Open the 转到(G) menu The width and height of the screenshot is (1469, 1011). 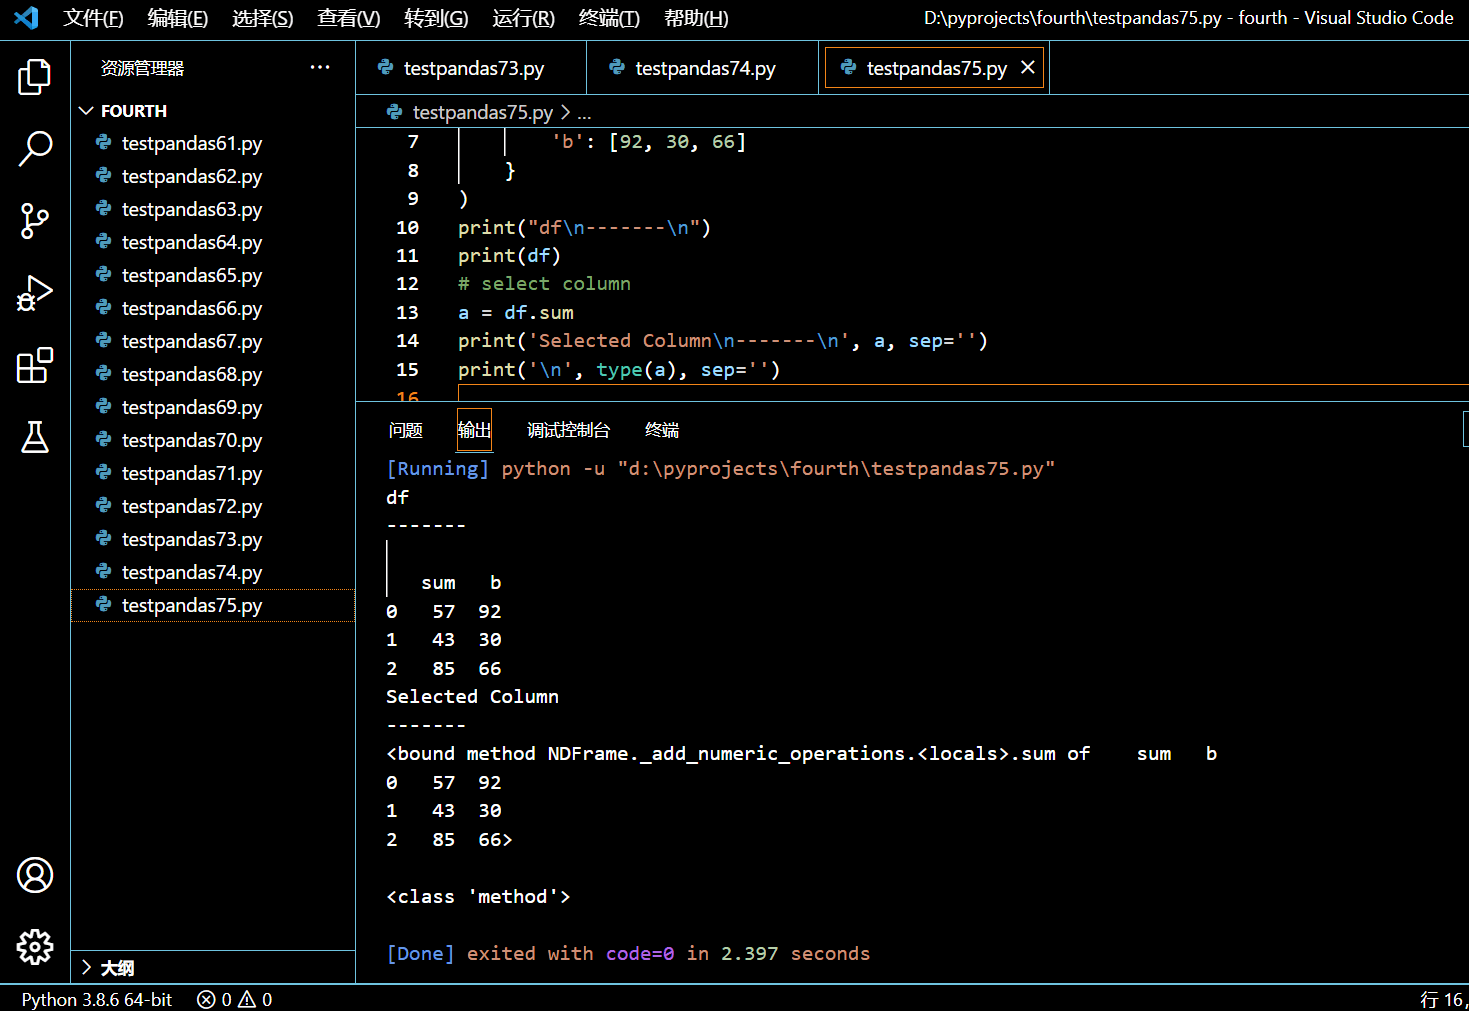point(436,18)
